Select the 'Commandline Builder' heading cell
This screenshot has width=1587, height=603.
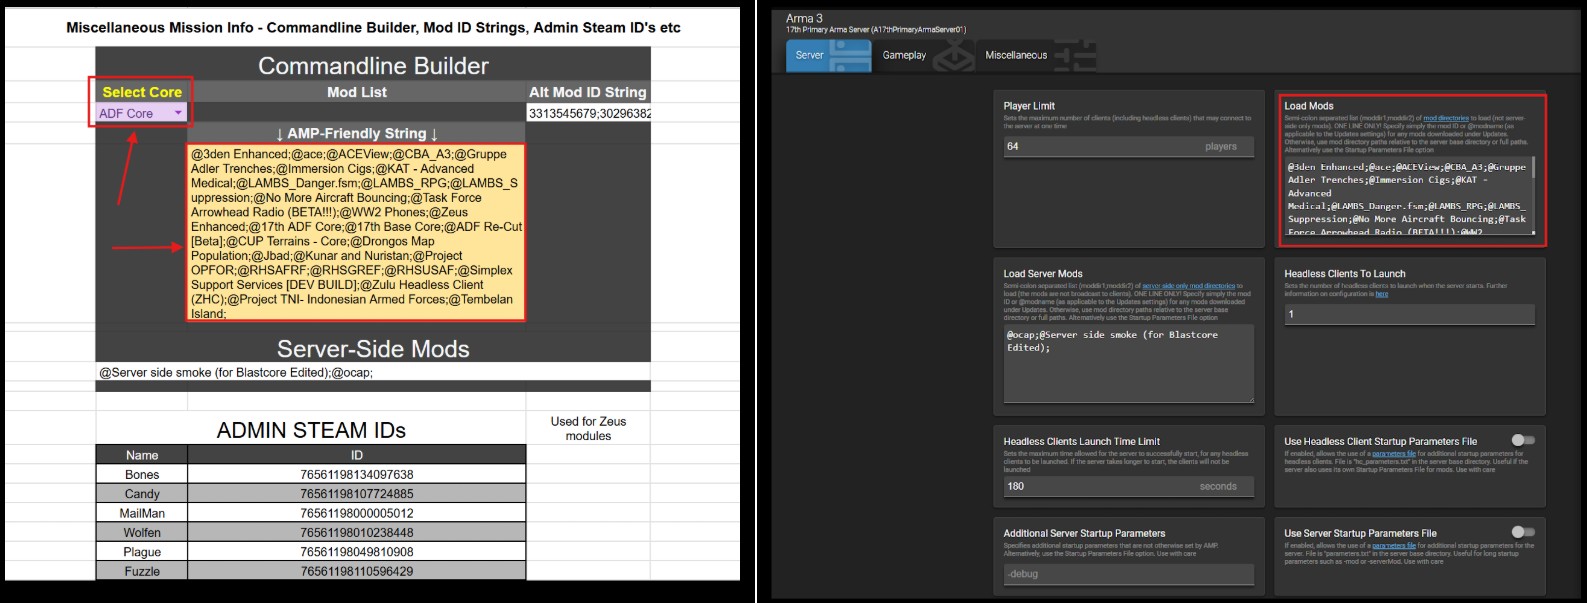click(373, 65)
